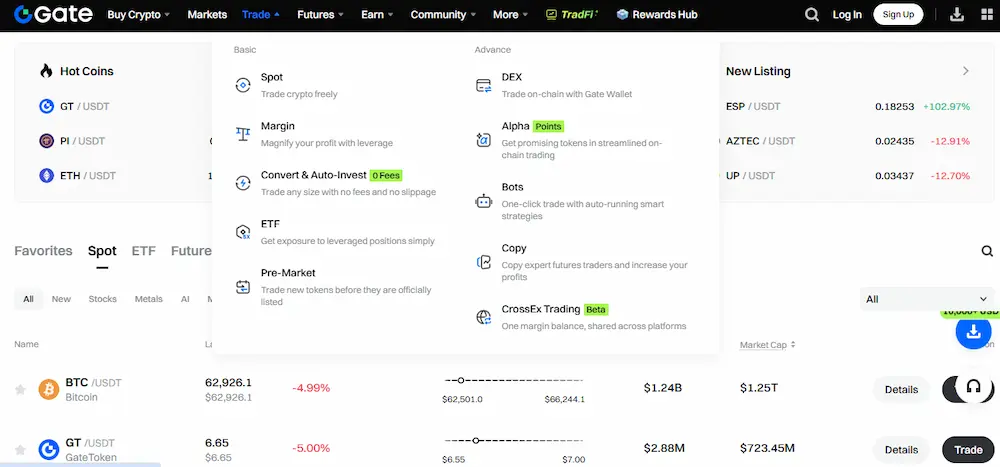
Task: Expand the Buy Crypto menu
Action: click(138, 15)
